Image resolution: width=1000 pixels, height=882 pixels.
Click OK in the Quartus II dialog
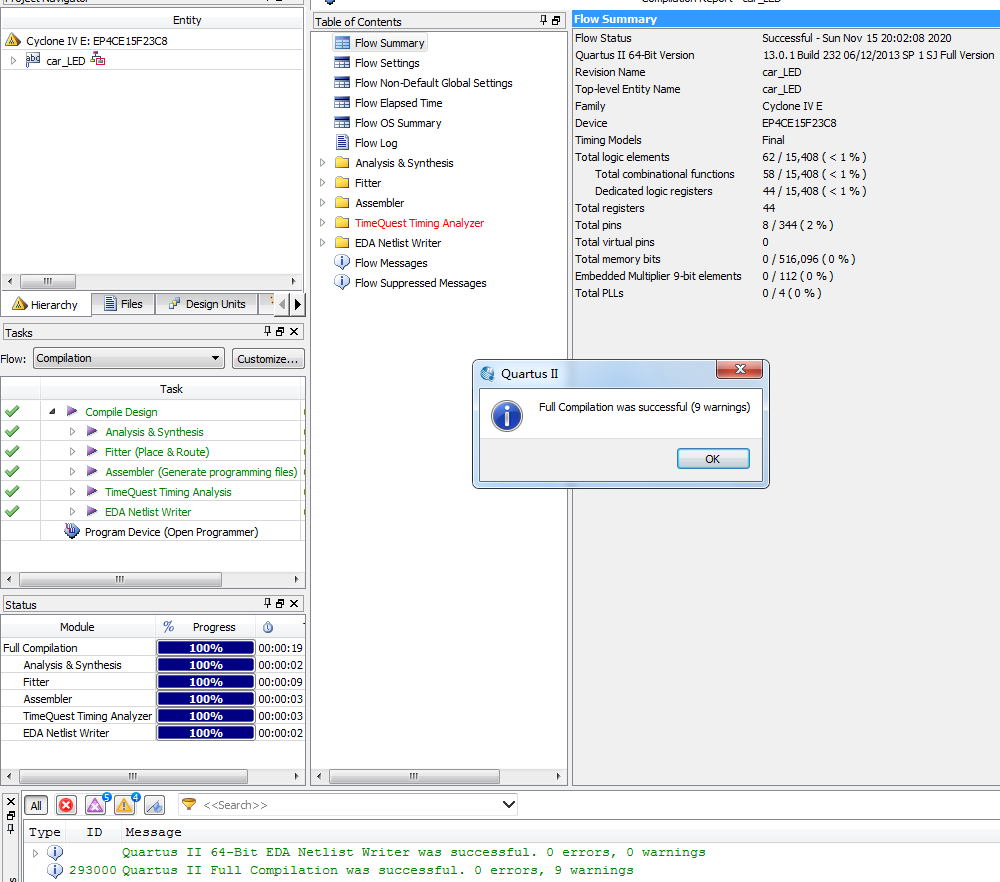pyautogui.click(x=713, y=459)
